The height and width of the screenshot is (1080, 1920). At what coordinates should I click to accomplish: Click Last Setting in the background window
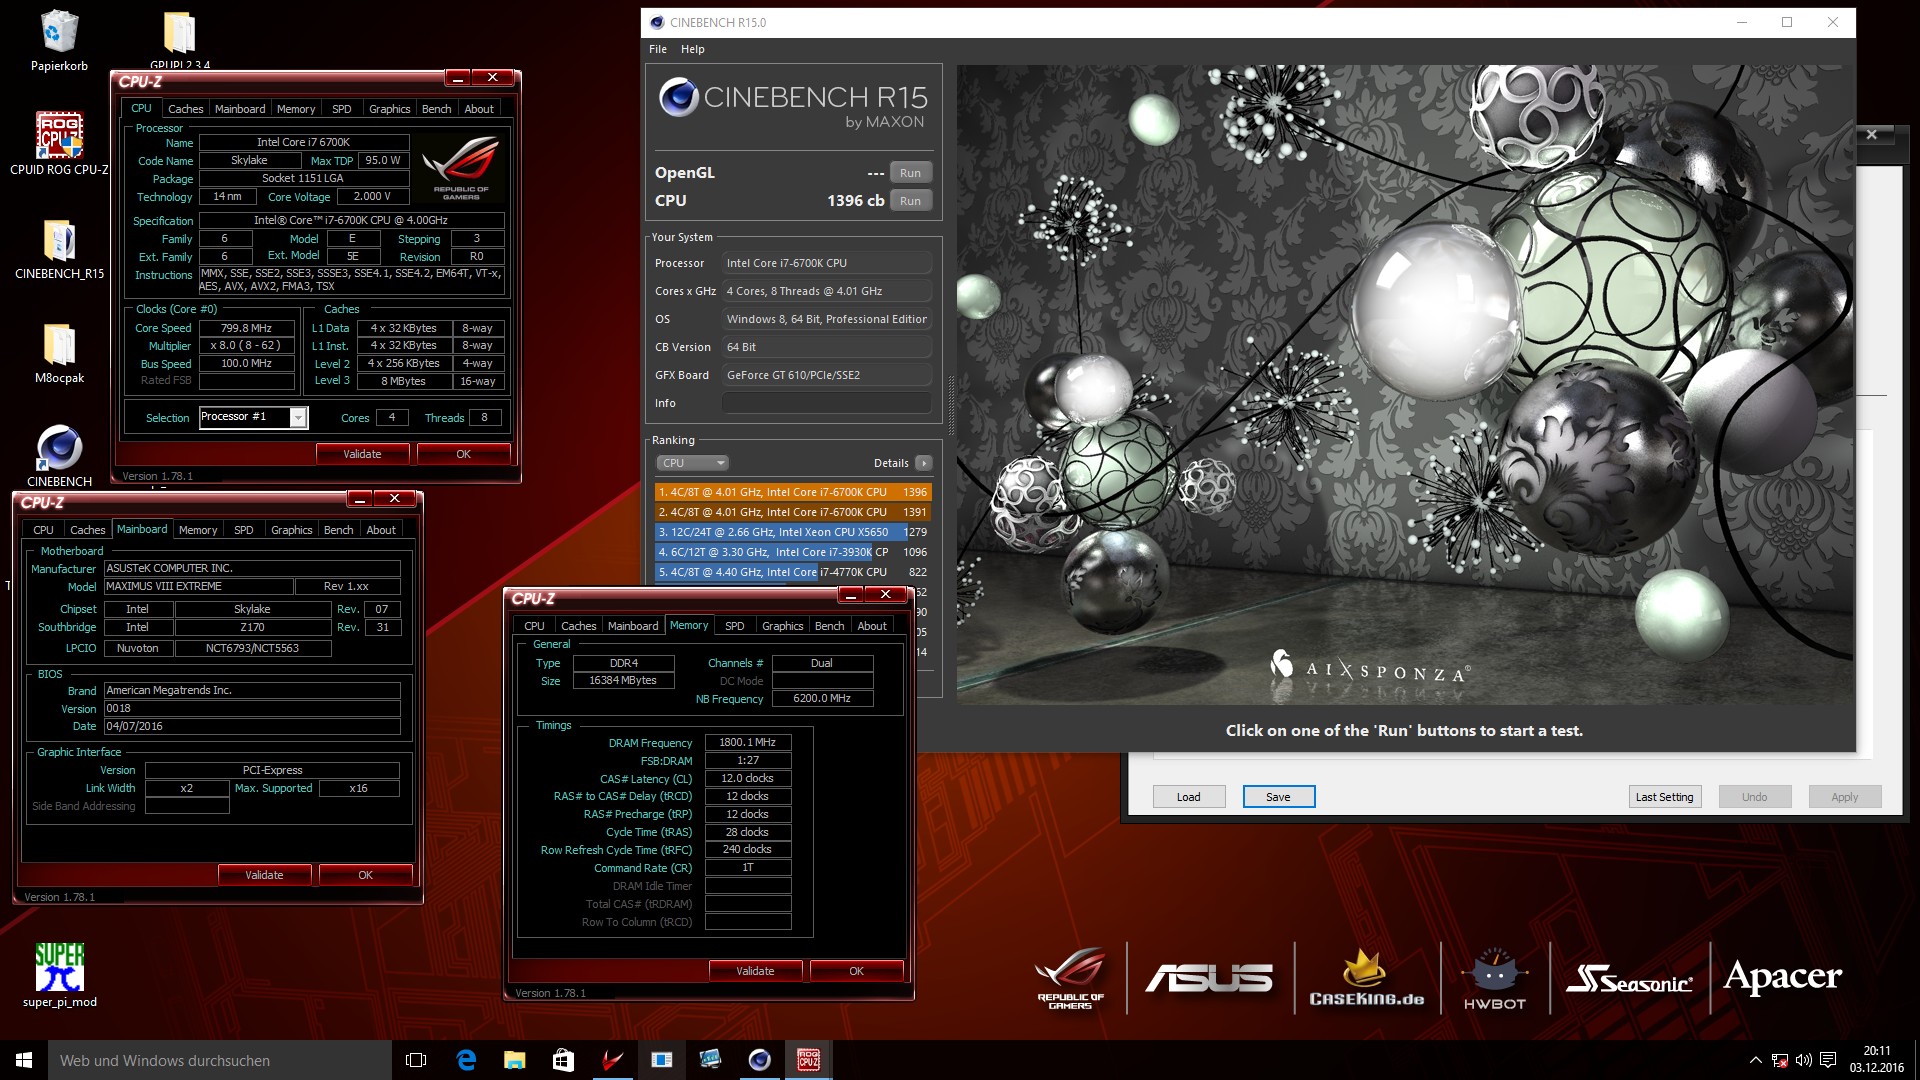[x=1664, y=797]
